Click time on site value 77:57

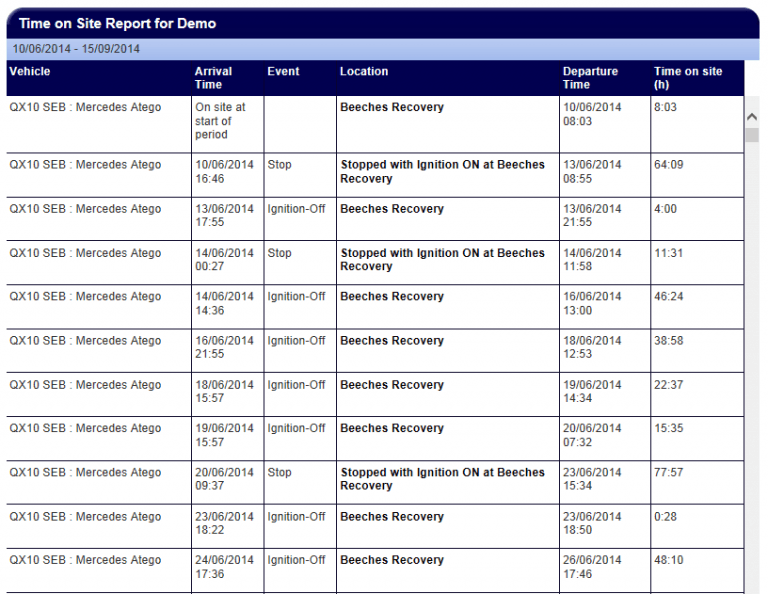pos(669,473)
